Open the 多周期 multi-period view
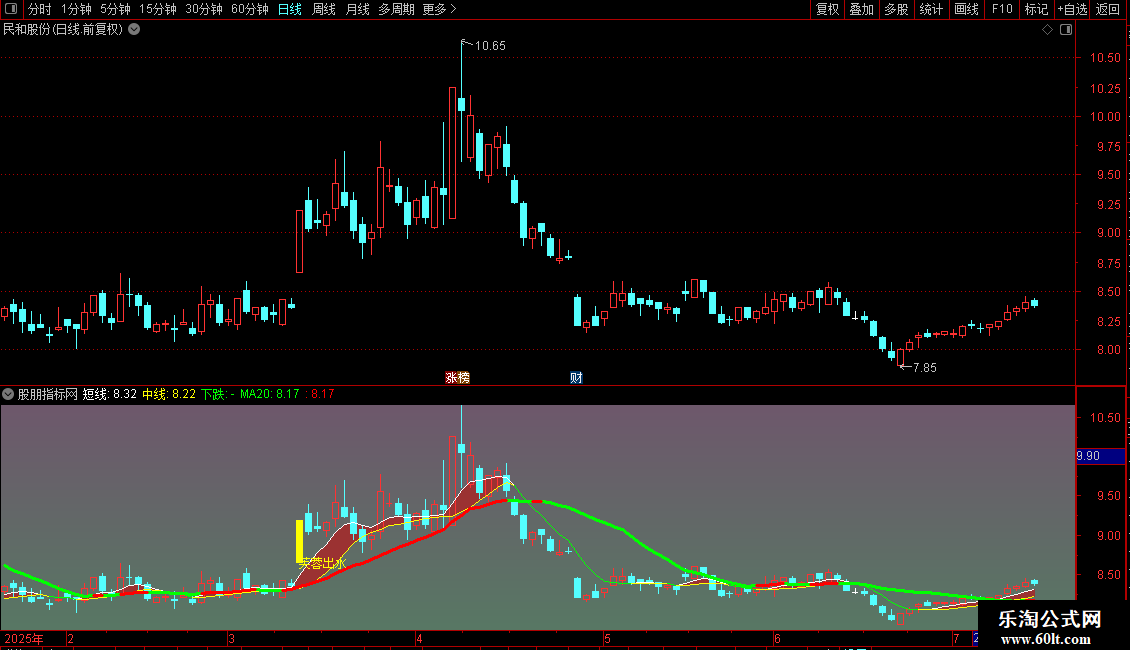The height and width of the screenshot is (650, 1130). click(x=396, y=9)
